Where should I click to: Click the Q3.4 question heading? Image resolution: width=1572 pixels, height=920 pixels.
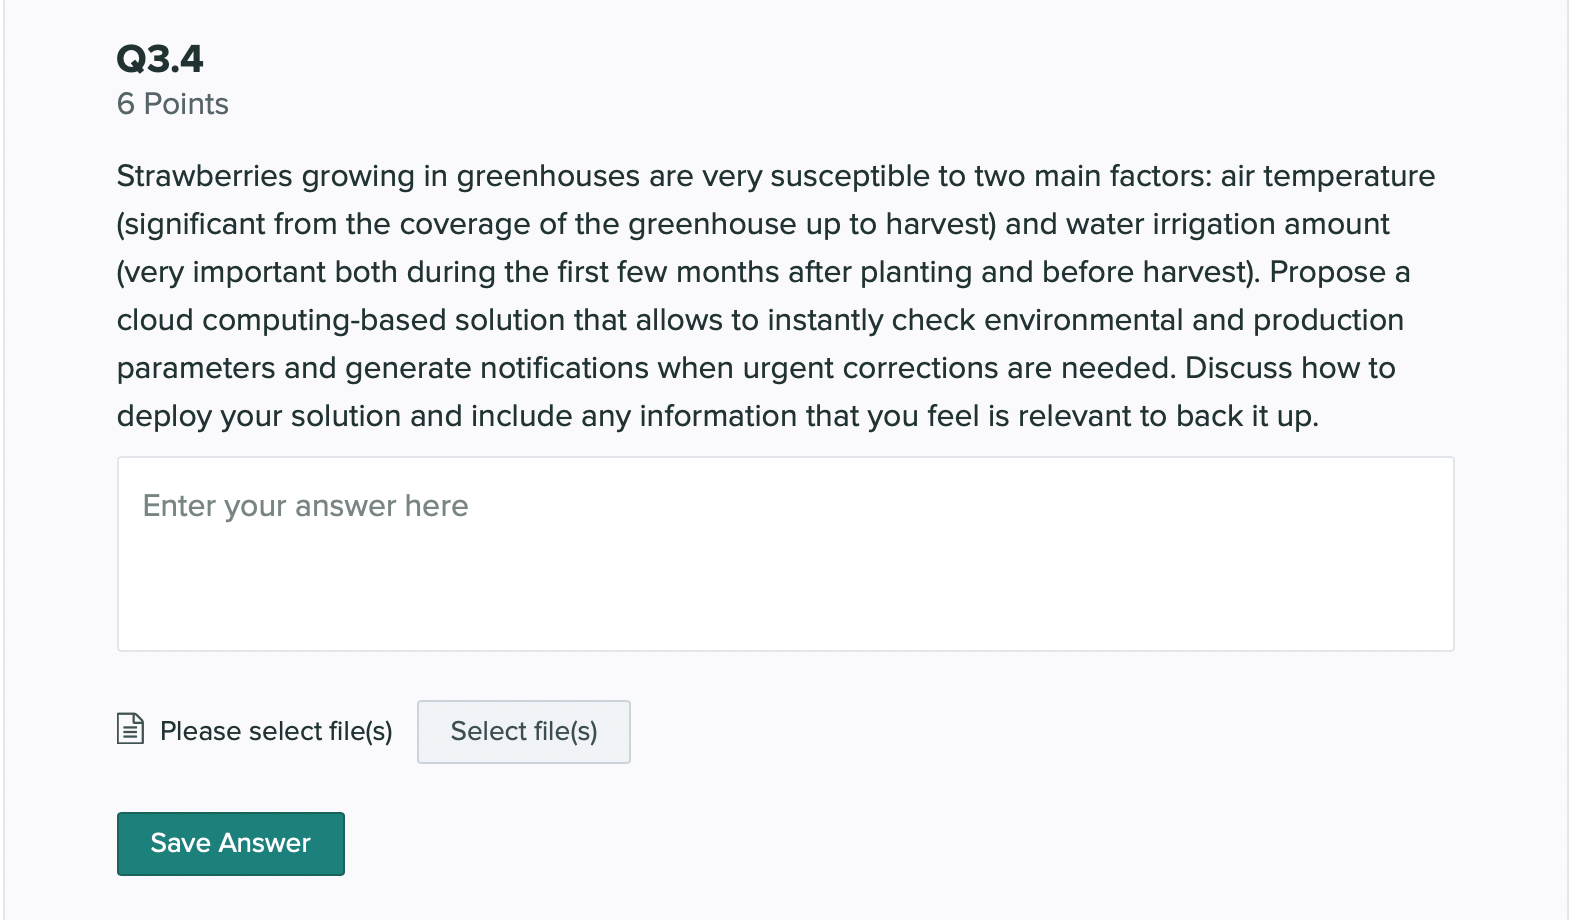click(x=160, y=59)
